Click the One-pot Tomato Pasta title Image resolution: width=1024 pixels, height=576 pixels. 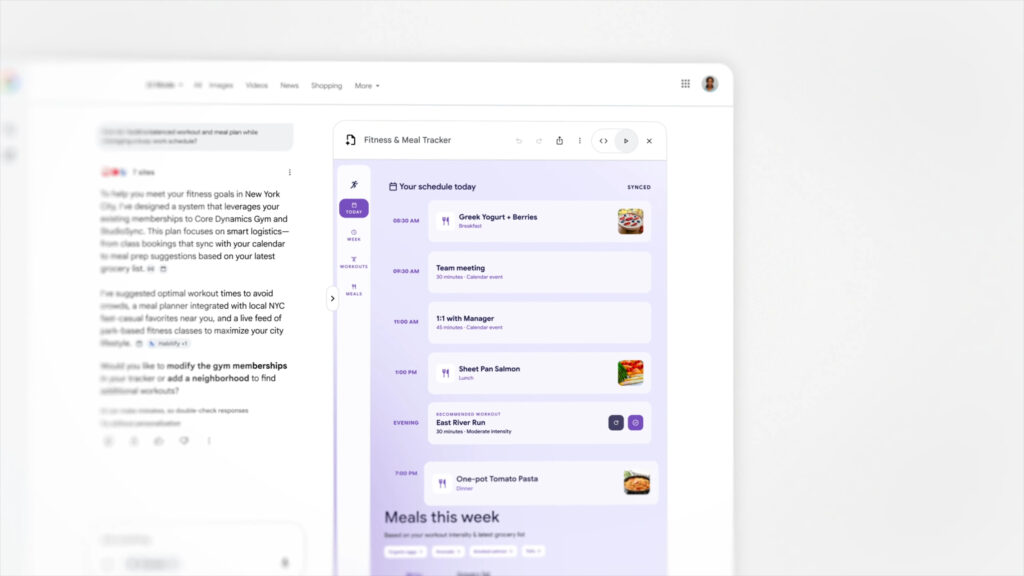coord(497,479)
